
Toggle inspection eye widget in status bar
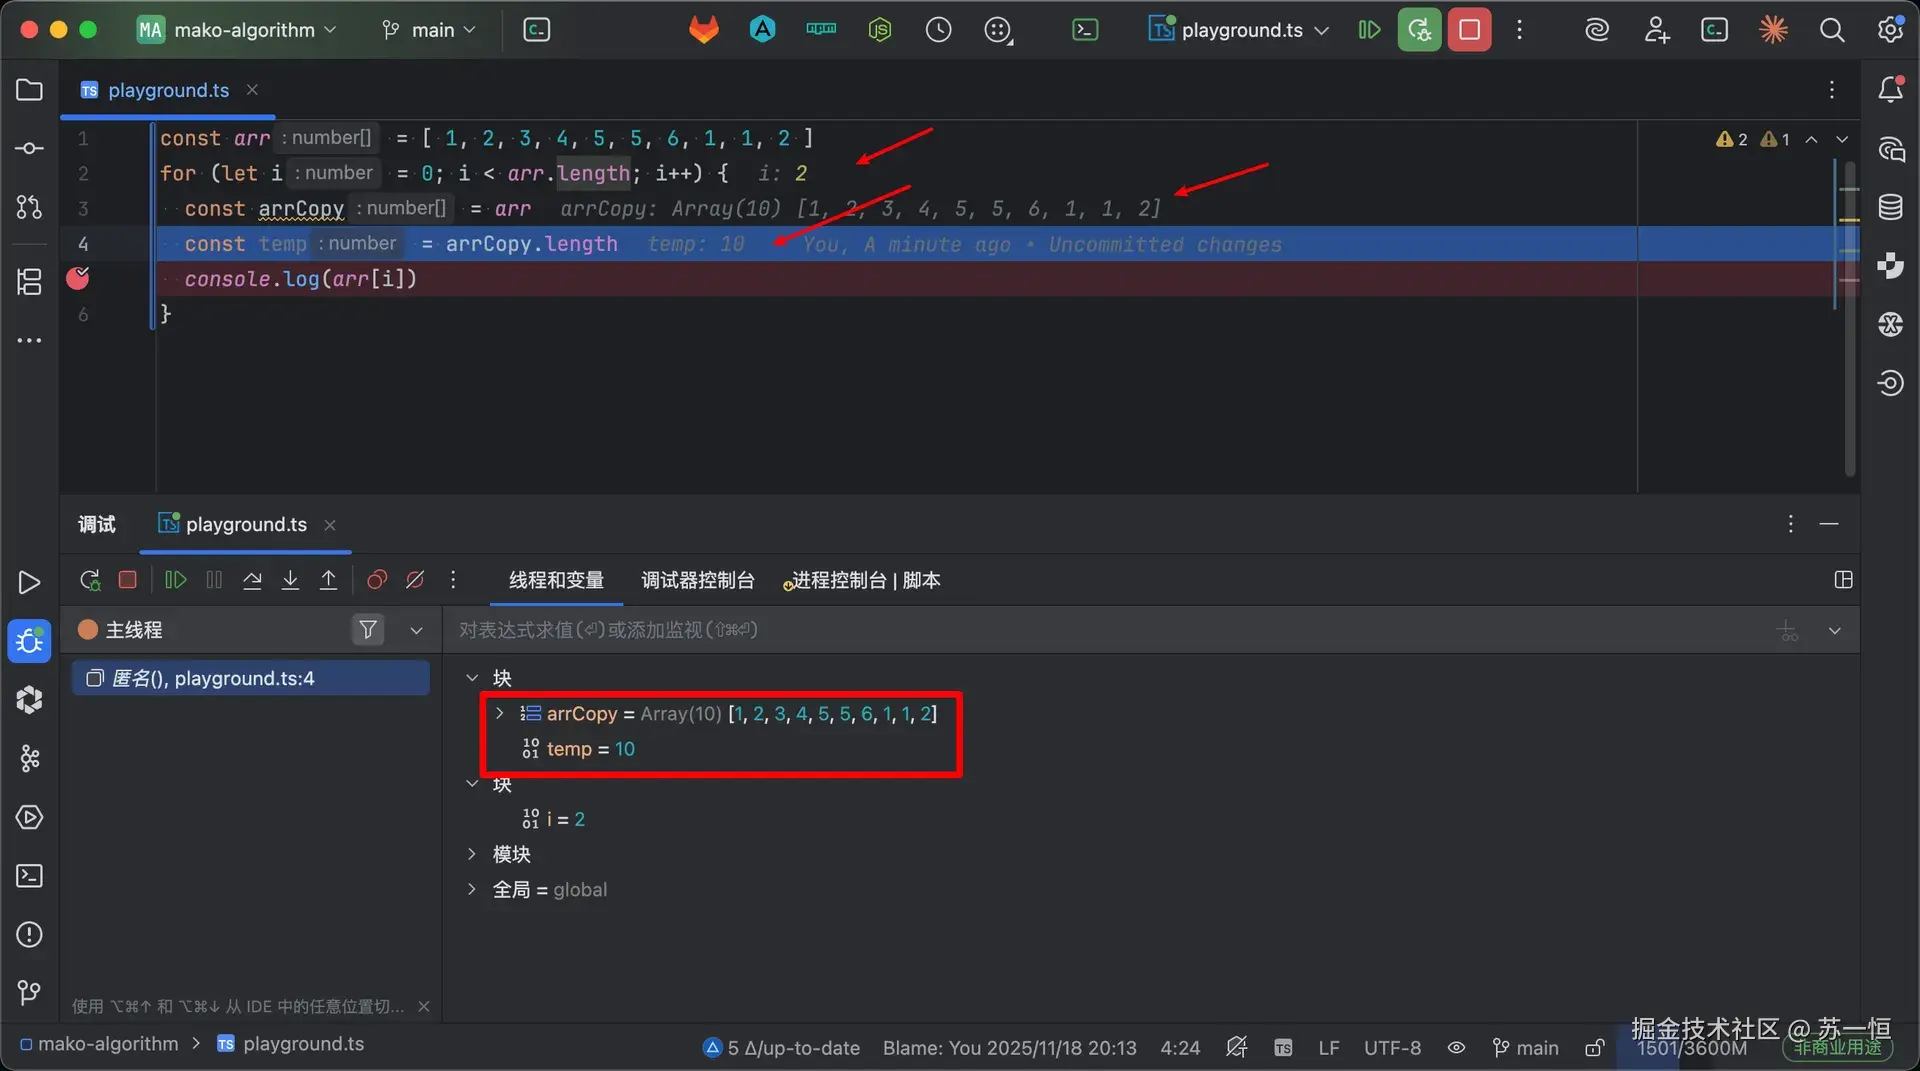pyautogui.click(x=1456, y=1048)
